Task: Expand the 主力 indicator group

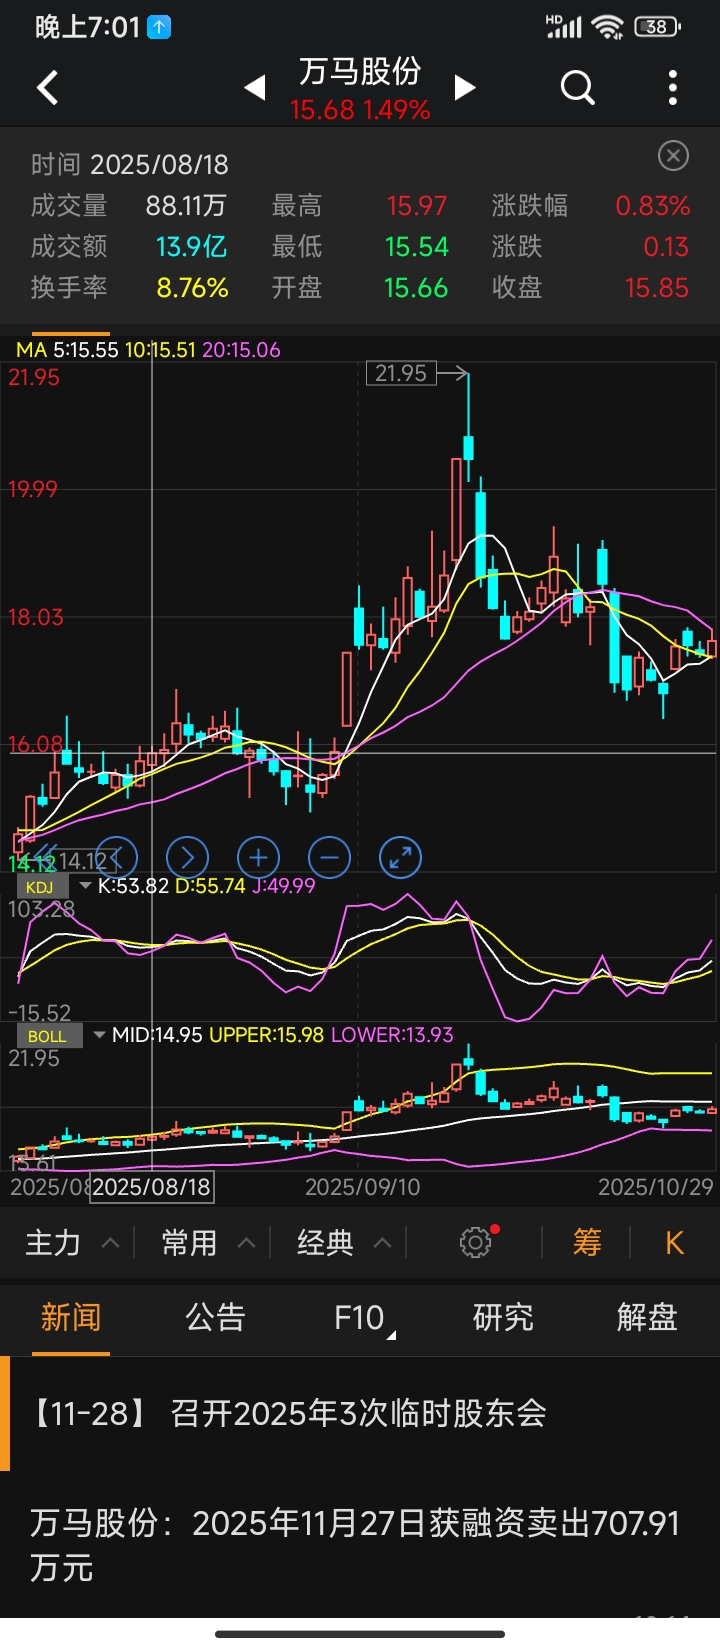Action: pyautogui.click(x=72, y=1243)
